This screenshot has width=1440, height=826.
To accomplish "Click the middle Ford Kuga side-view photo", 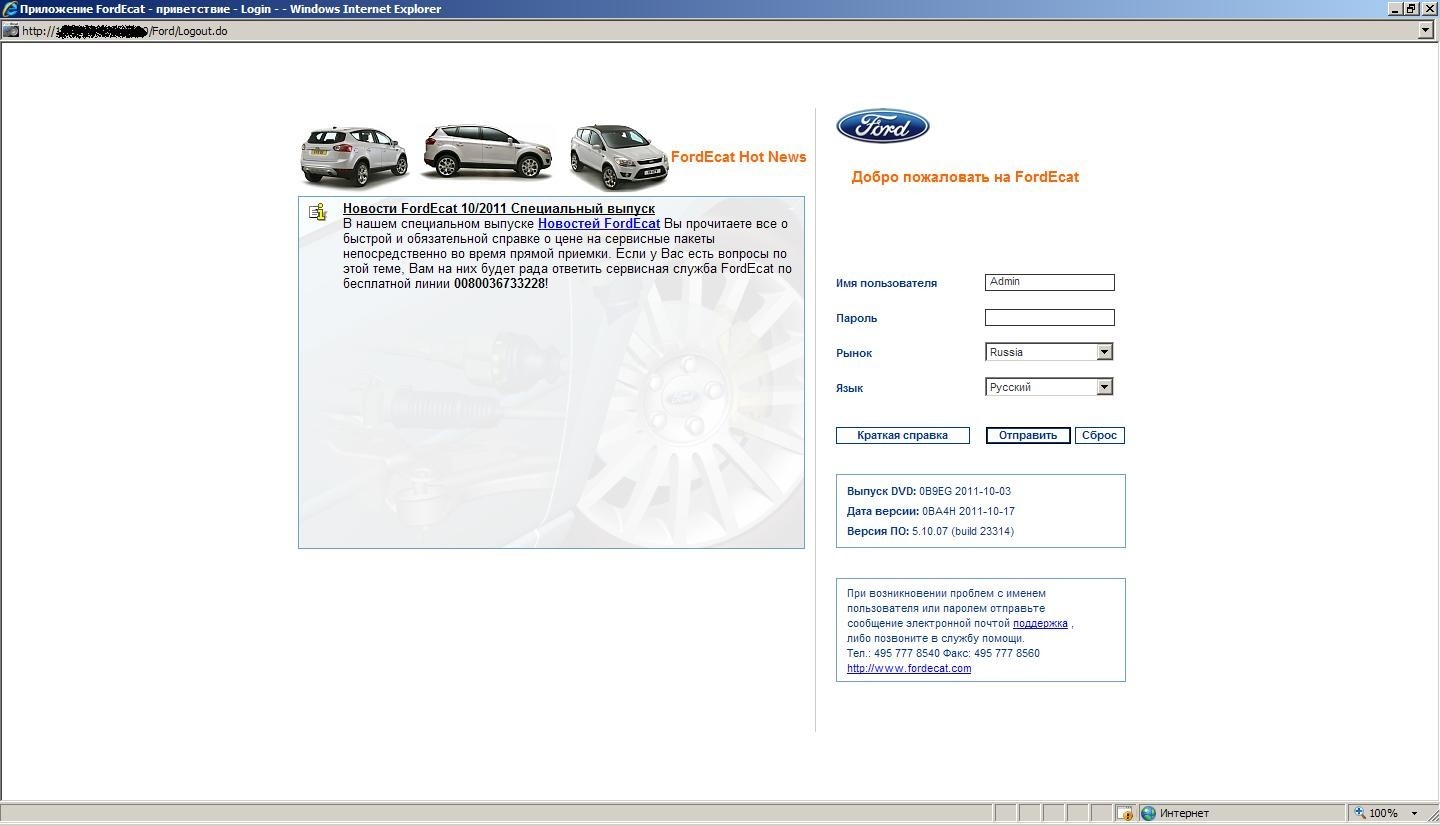I will [x=487, y=151].
